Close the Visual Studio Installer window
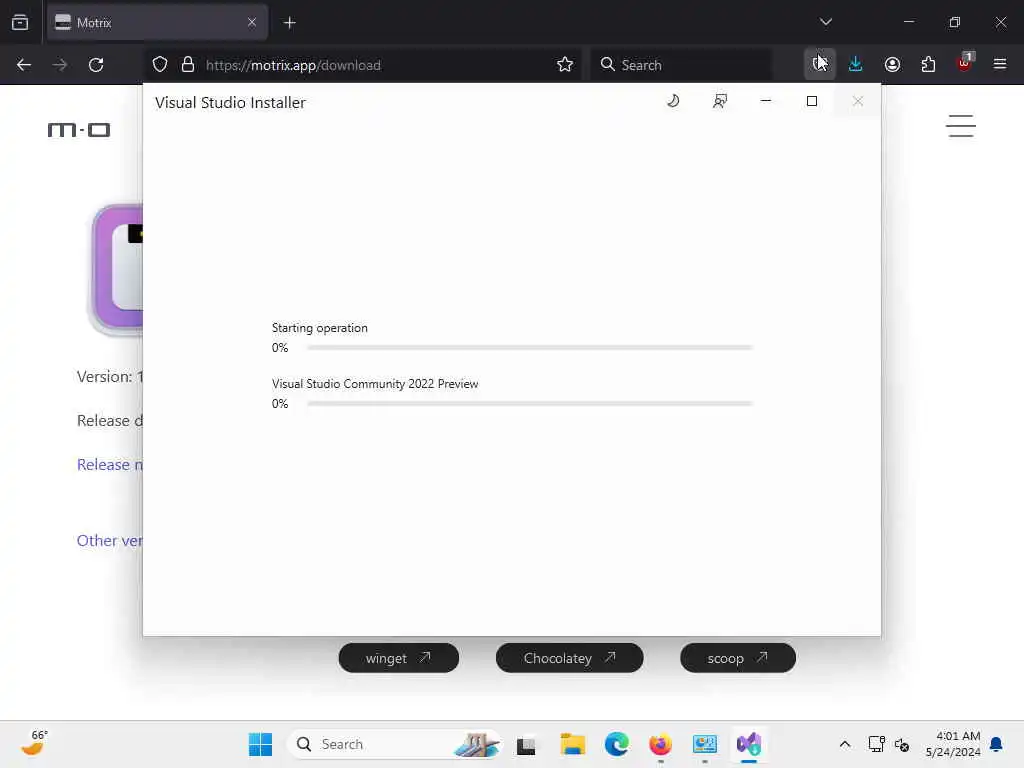Viewport: 1024px width, 768px height. [x=857, y=101]
